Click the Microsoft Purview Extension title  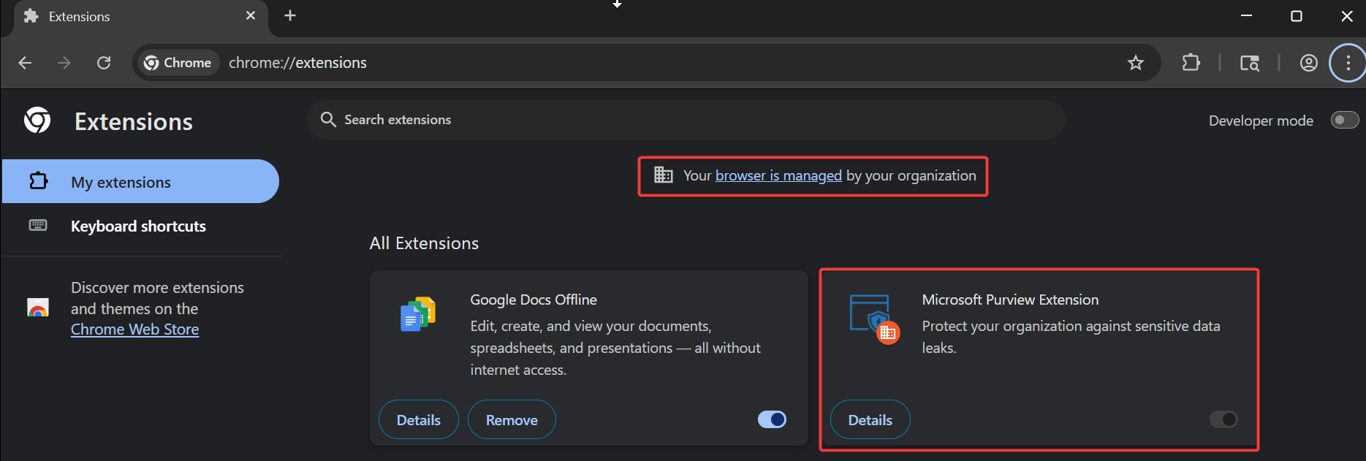pos(1010,299)
